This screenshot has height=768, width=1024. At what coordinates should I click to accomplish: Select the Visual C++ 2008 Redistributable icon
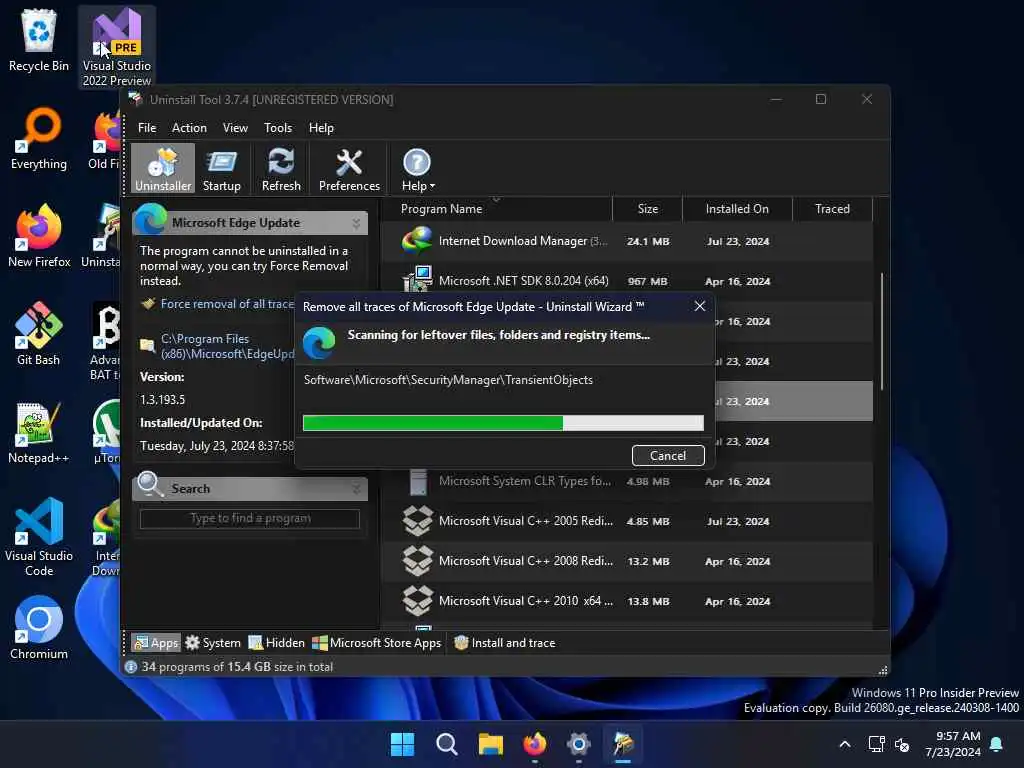click(x=417, y=561)
